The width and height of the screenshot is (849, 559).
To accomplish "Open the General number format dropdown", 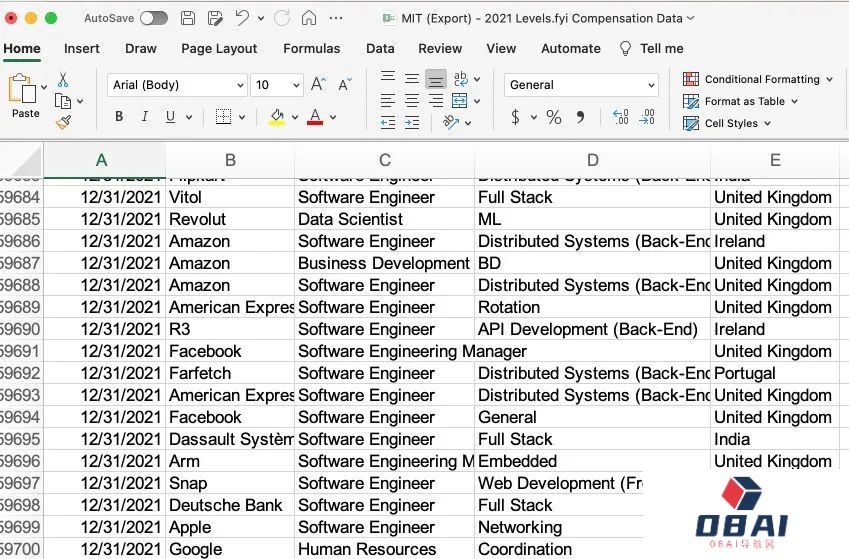I will (581, 85).
